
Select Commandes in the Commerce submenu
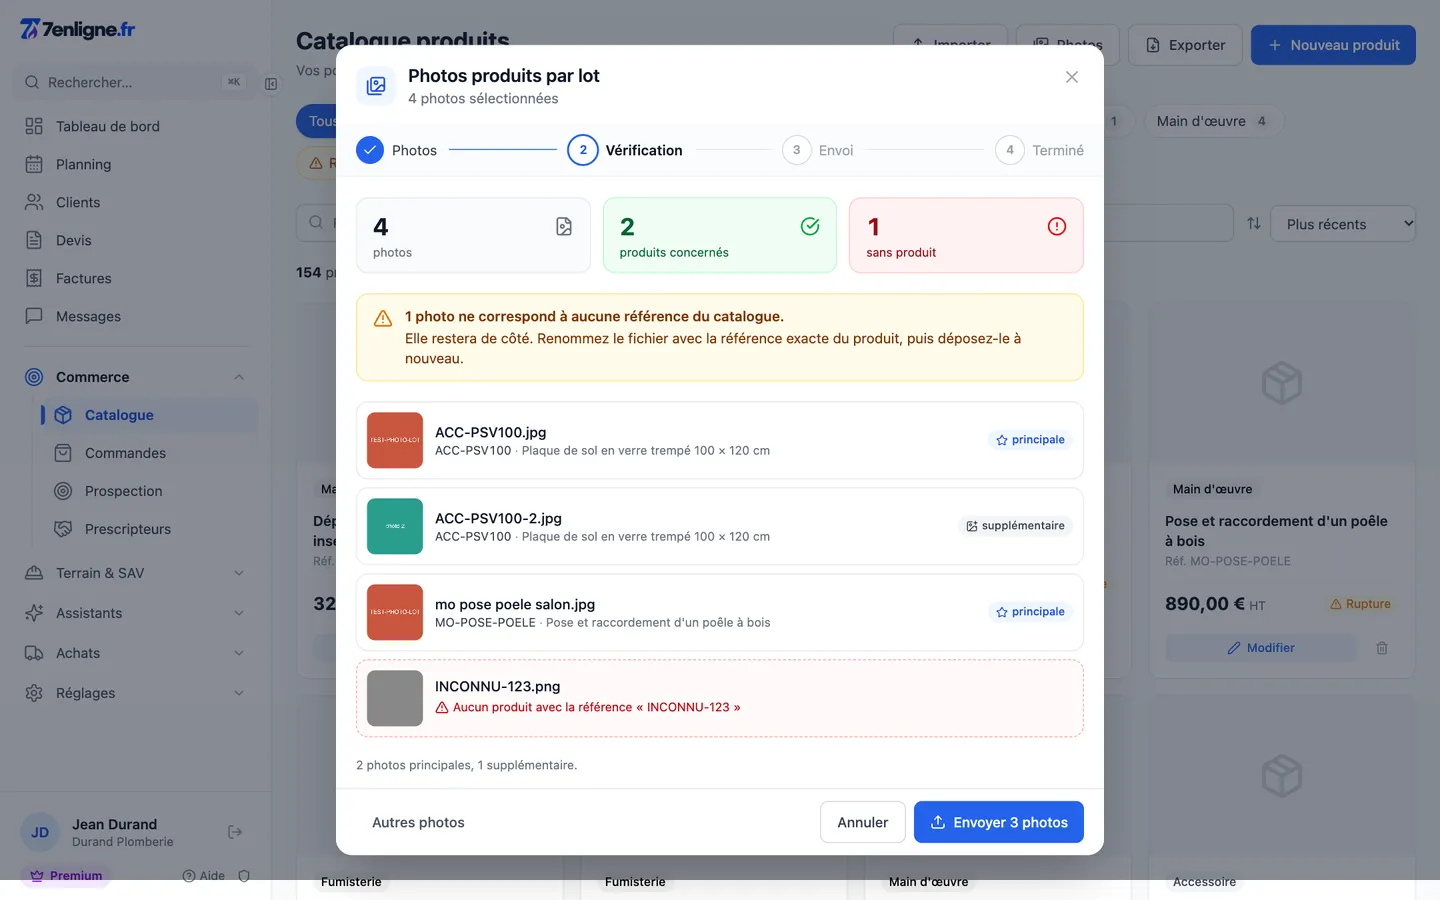[x=150, y=453]
